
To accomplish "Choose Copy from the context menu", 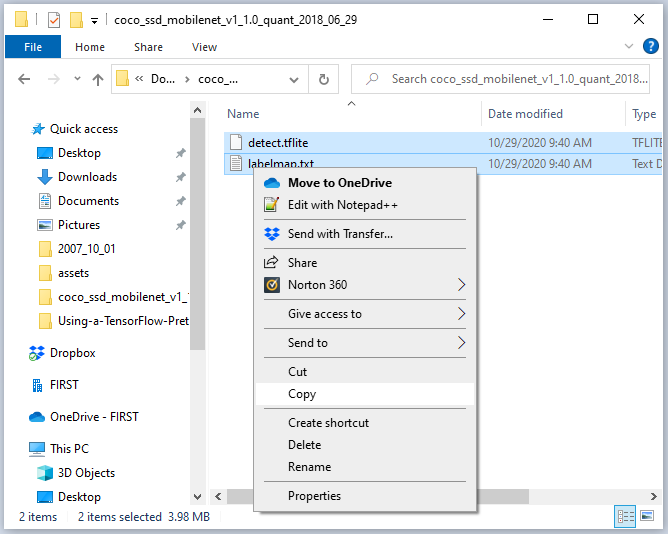I will tap(302, 394).
